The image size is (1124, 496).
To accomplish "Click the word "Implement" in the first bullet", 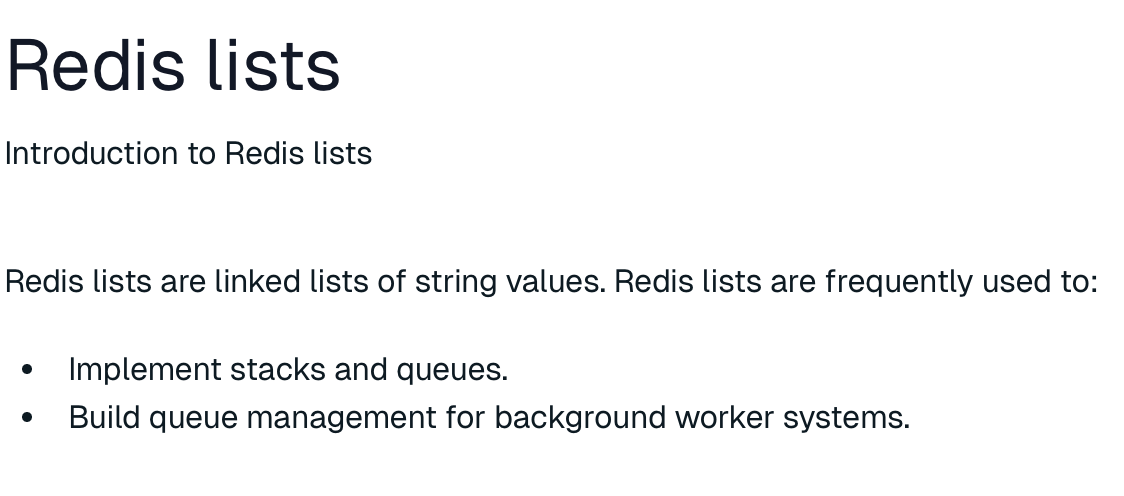I will (x=145, y=370).
